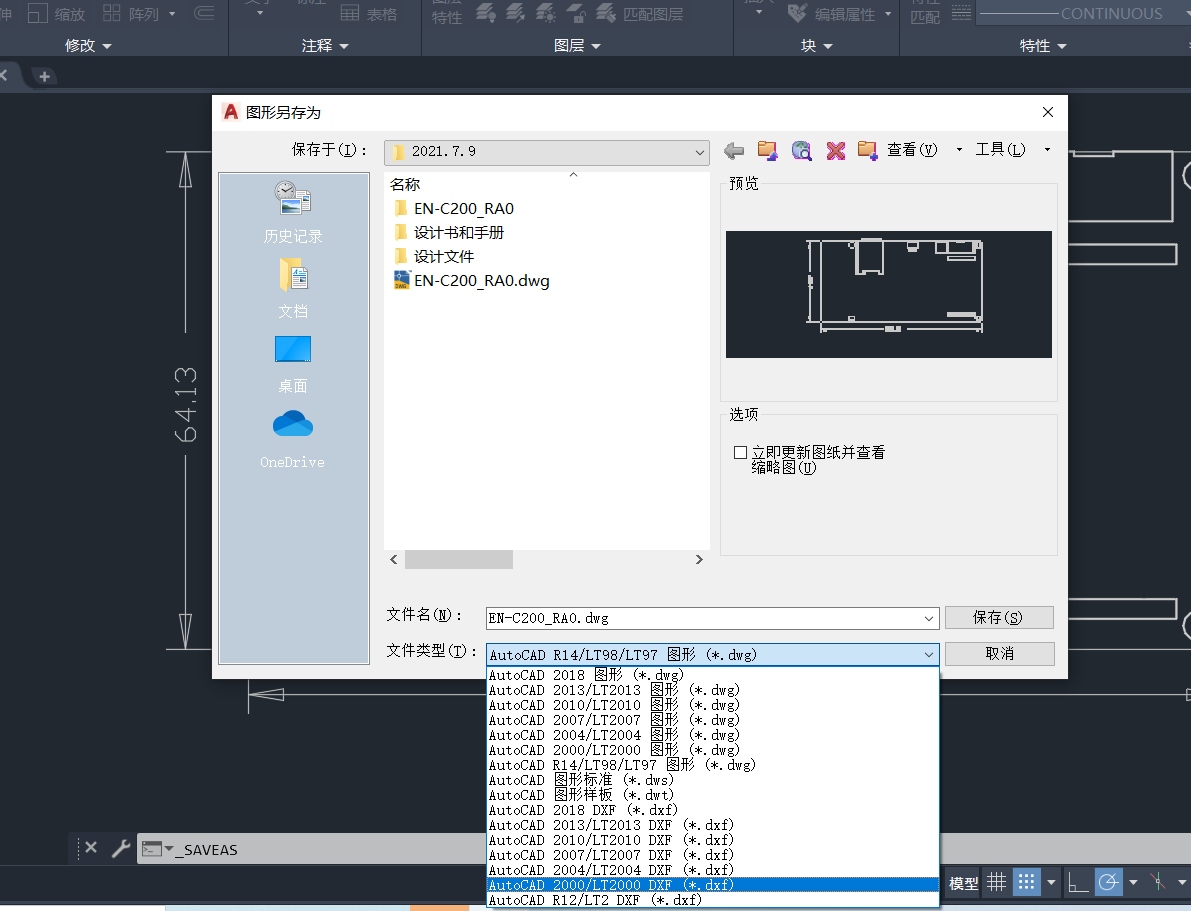This screenshot has width=1191, height=911.
Task: Select AutoCAD 2018 图形 (*.dwg) option
Action: (x=712, y=675)
